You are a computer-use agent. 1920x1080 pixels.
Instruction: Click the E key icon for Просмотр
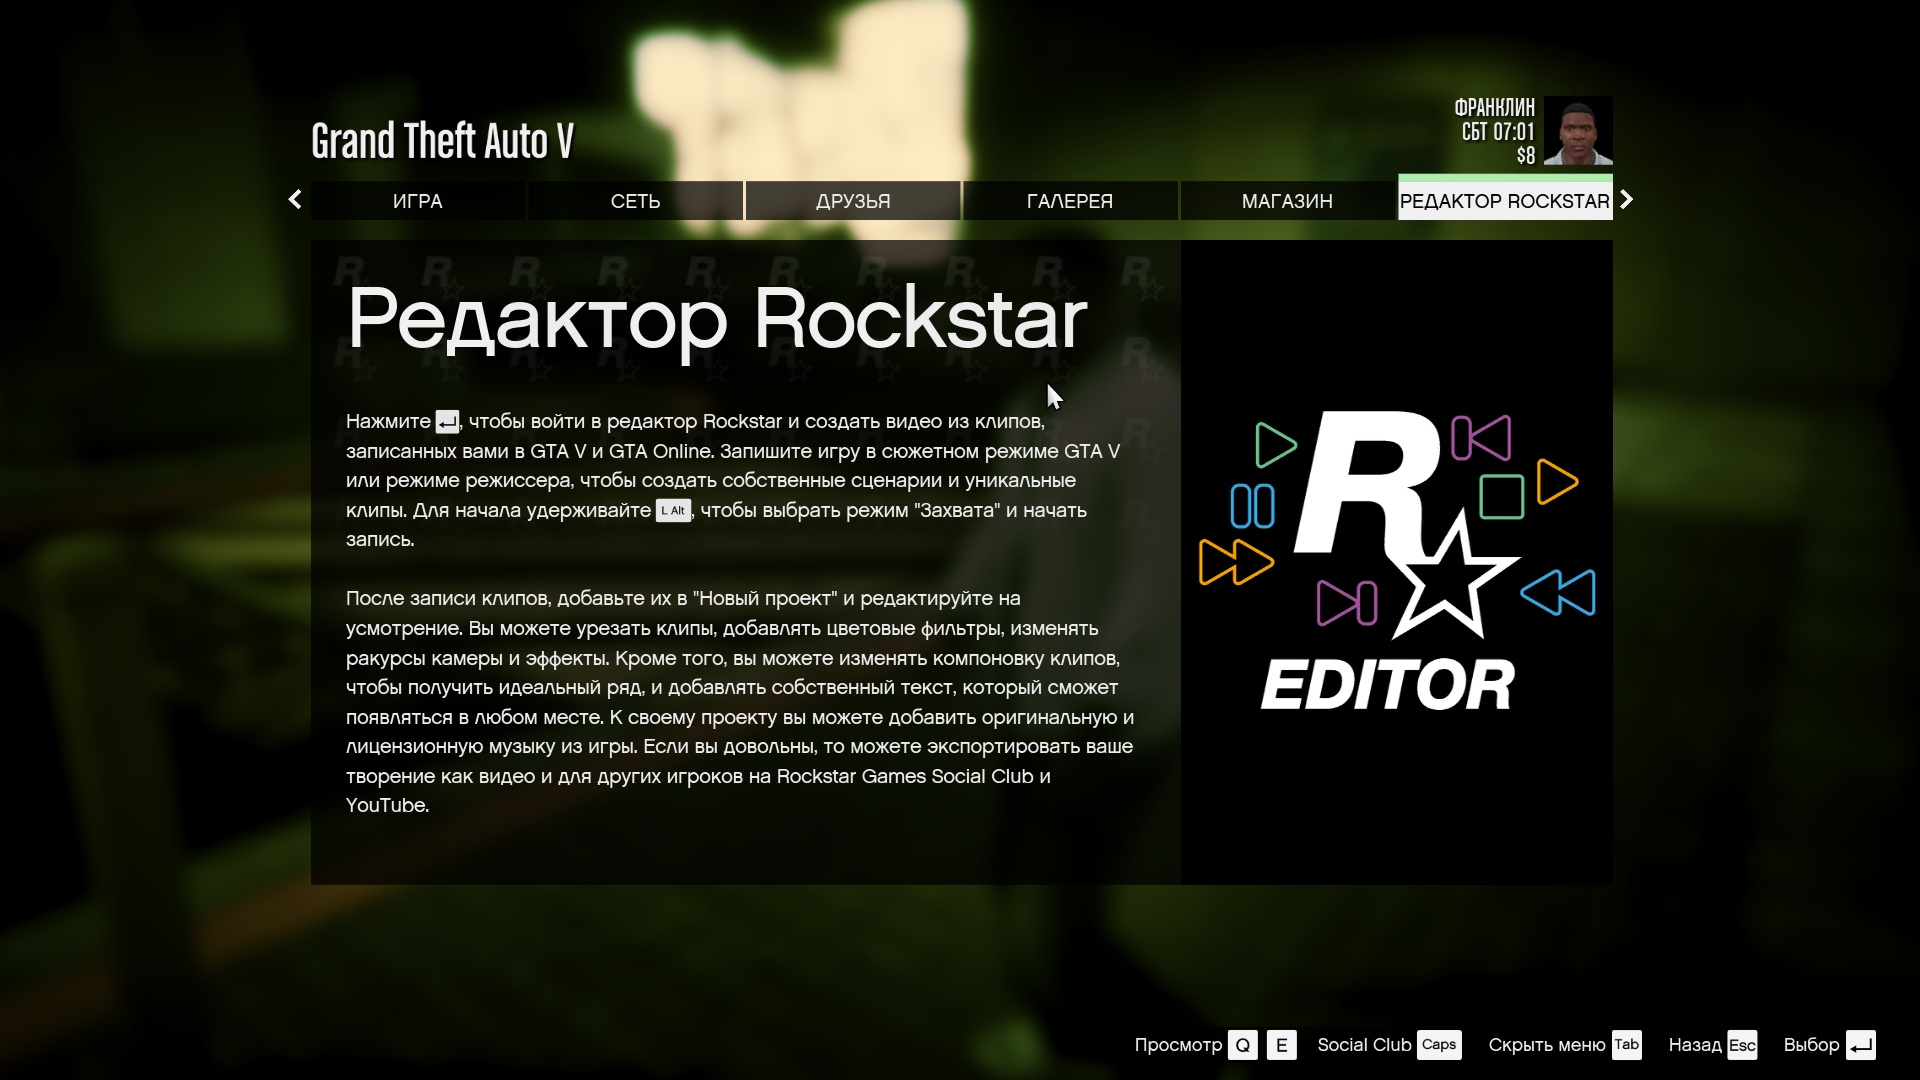(x=1282, y=1045)
